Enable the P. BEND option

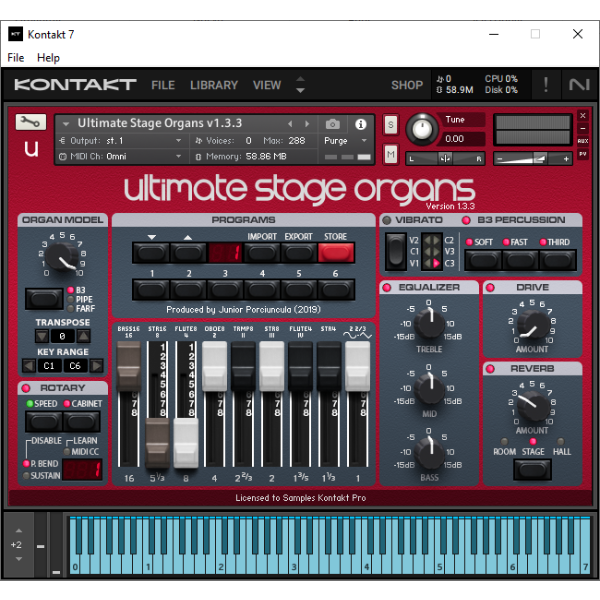coord(26,464)
